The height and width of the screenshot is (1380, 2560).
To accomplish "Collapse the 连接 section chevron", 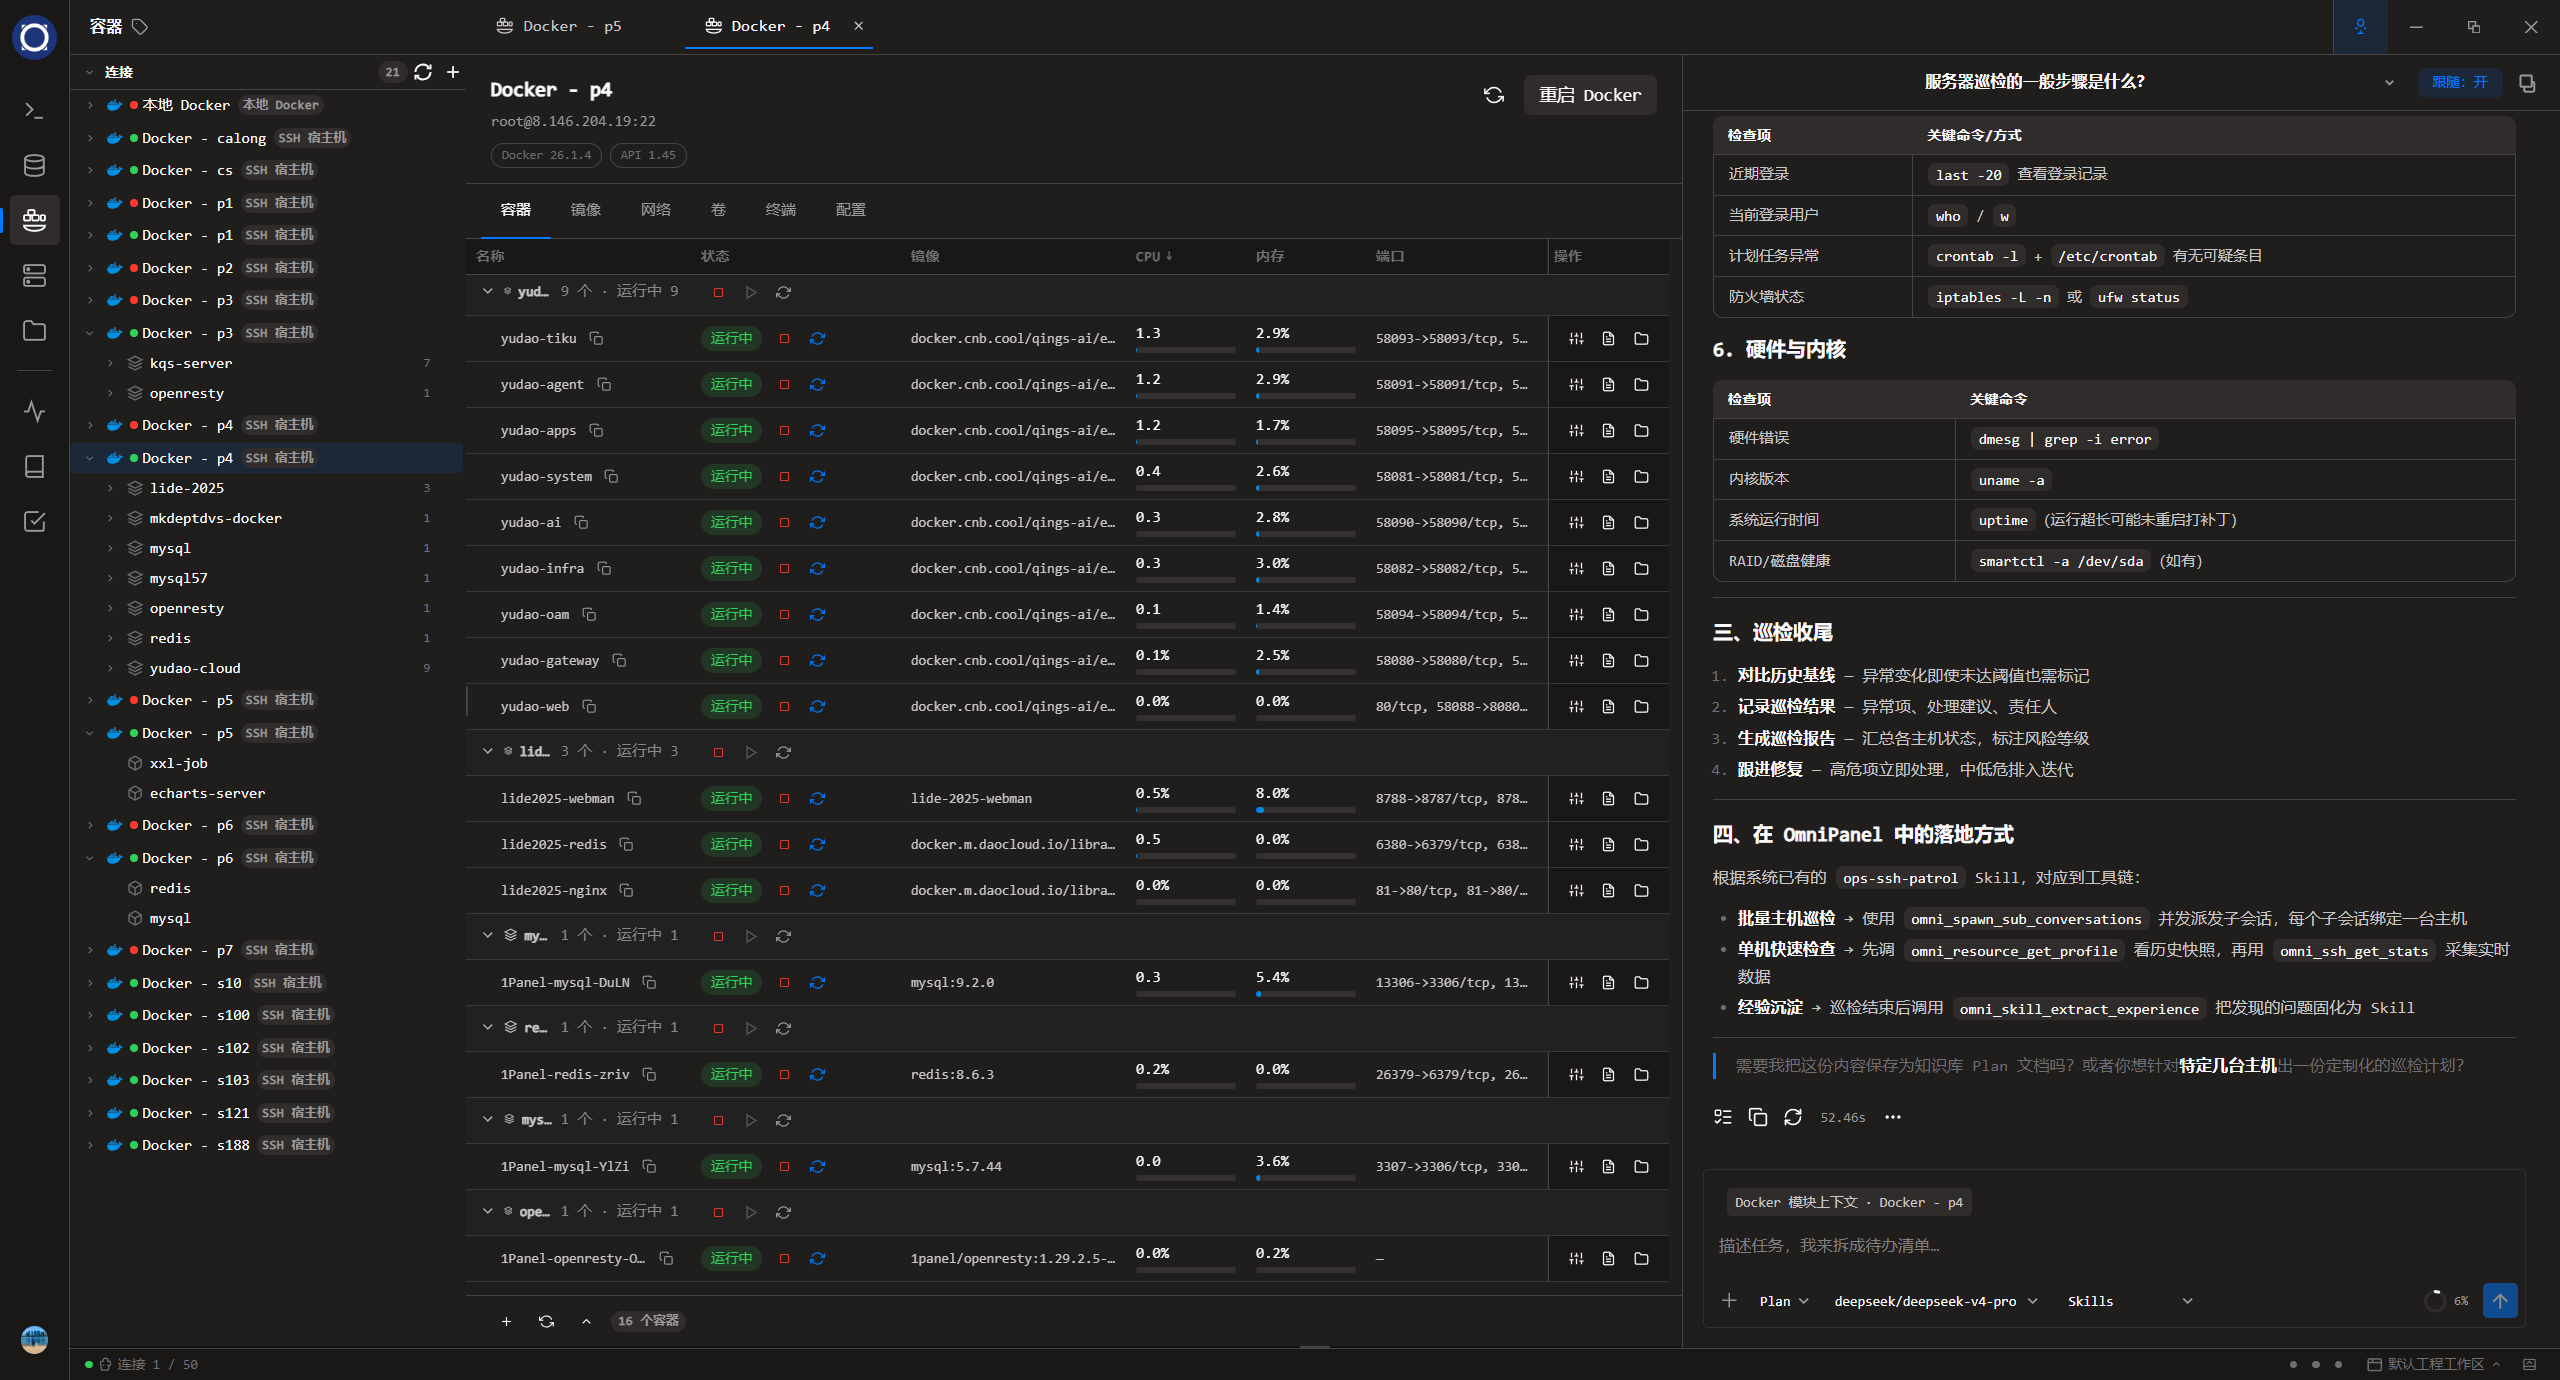I will tap(89, 72).
